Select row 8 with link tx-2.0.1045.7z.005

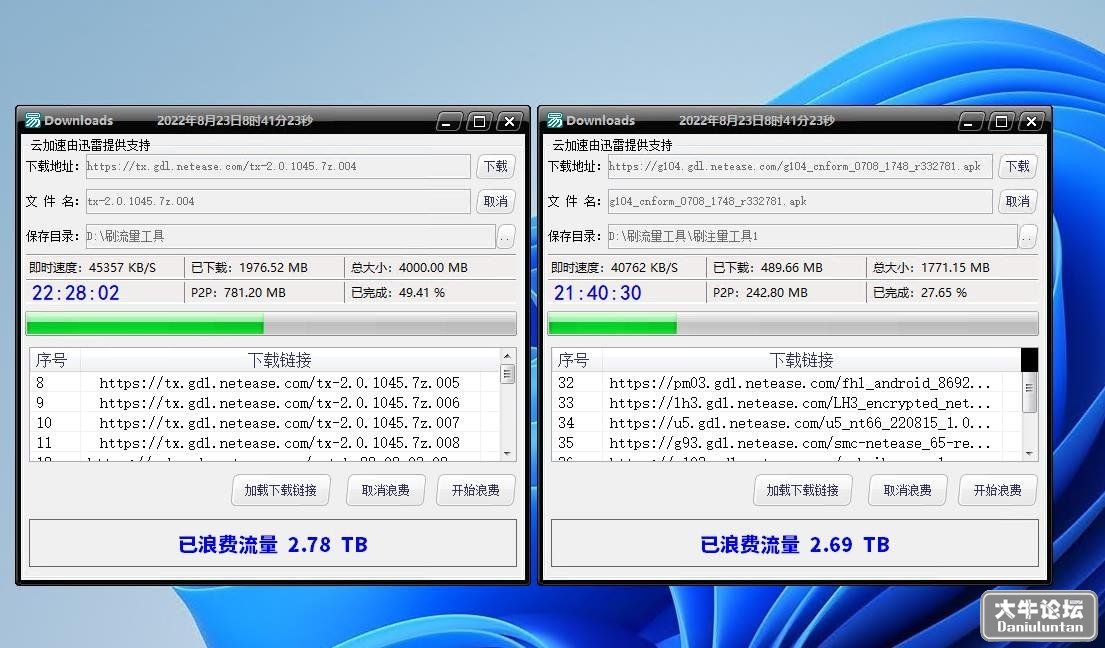coord(265,383)
